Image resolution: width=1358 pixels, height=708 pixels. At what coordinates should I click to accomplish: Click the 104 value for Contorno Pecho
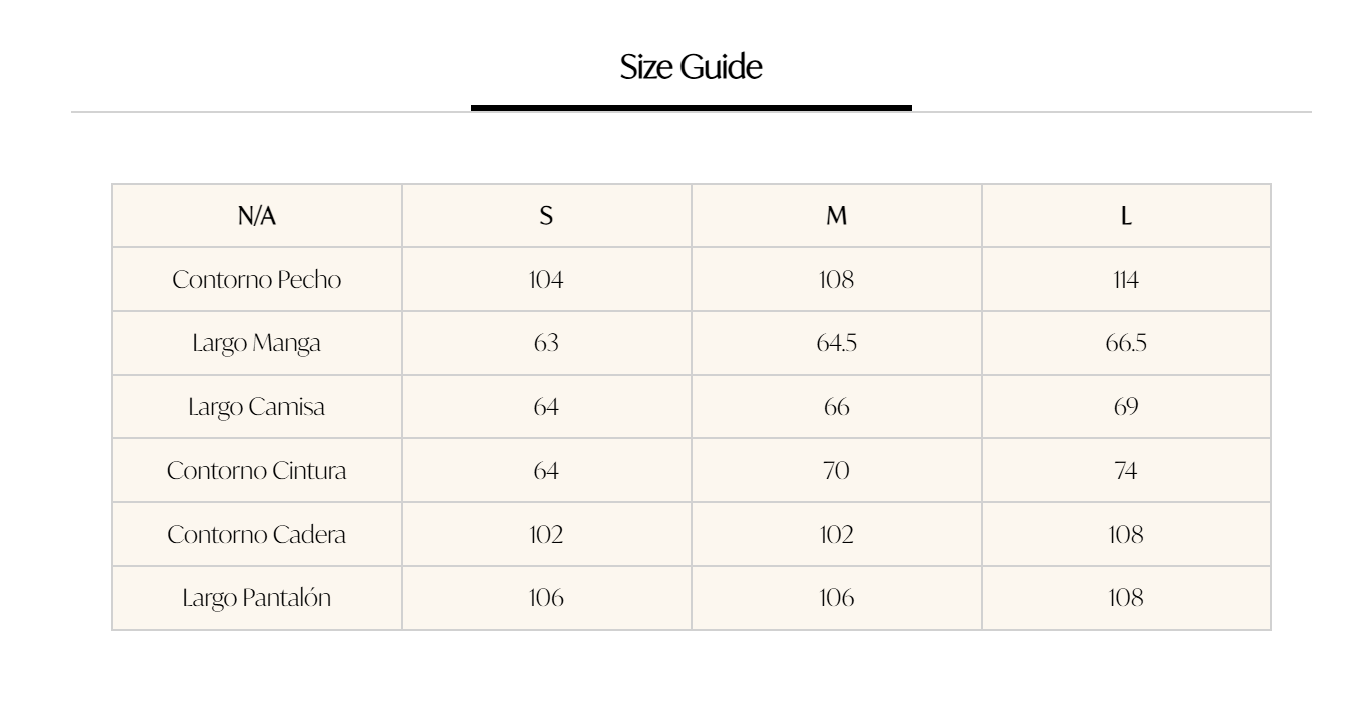[546, 280]
